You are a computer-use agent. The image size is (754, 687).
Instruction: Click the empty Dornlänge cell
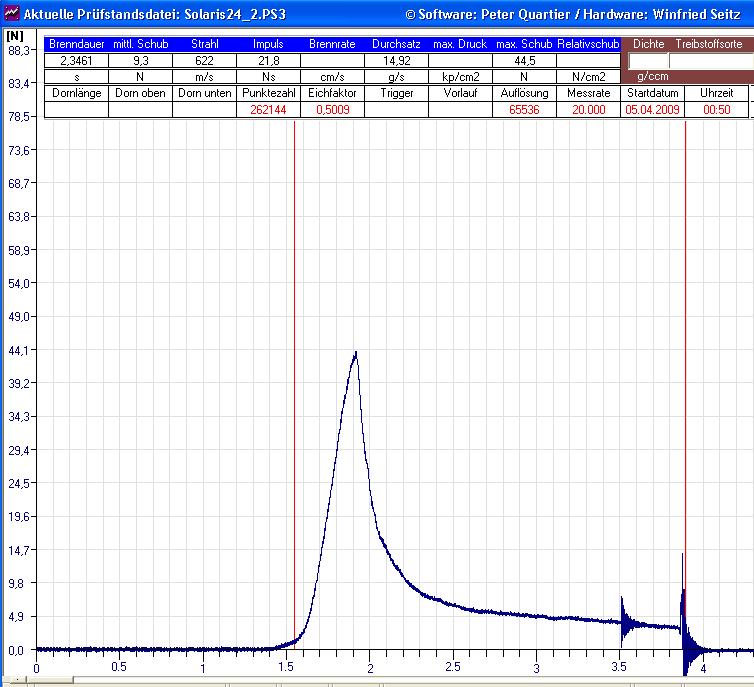pyautogui.click(x=76, y=110)
